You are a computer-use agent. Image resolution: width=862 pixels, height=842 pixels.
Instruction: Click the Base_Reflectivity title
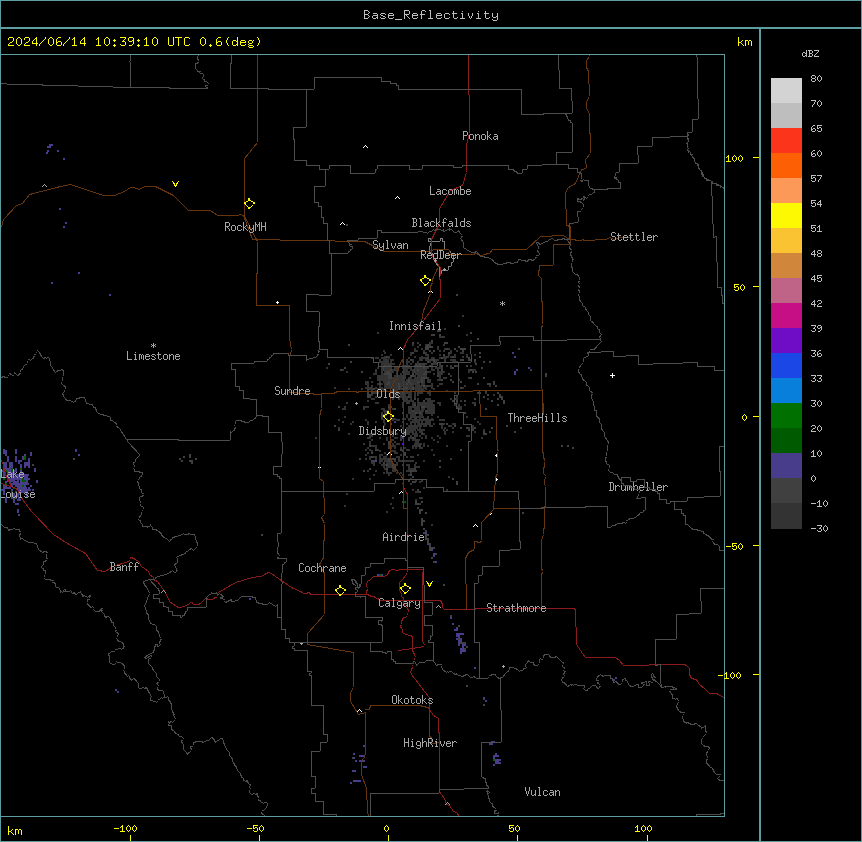click(x=431, y=15)
